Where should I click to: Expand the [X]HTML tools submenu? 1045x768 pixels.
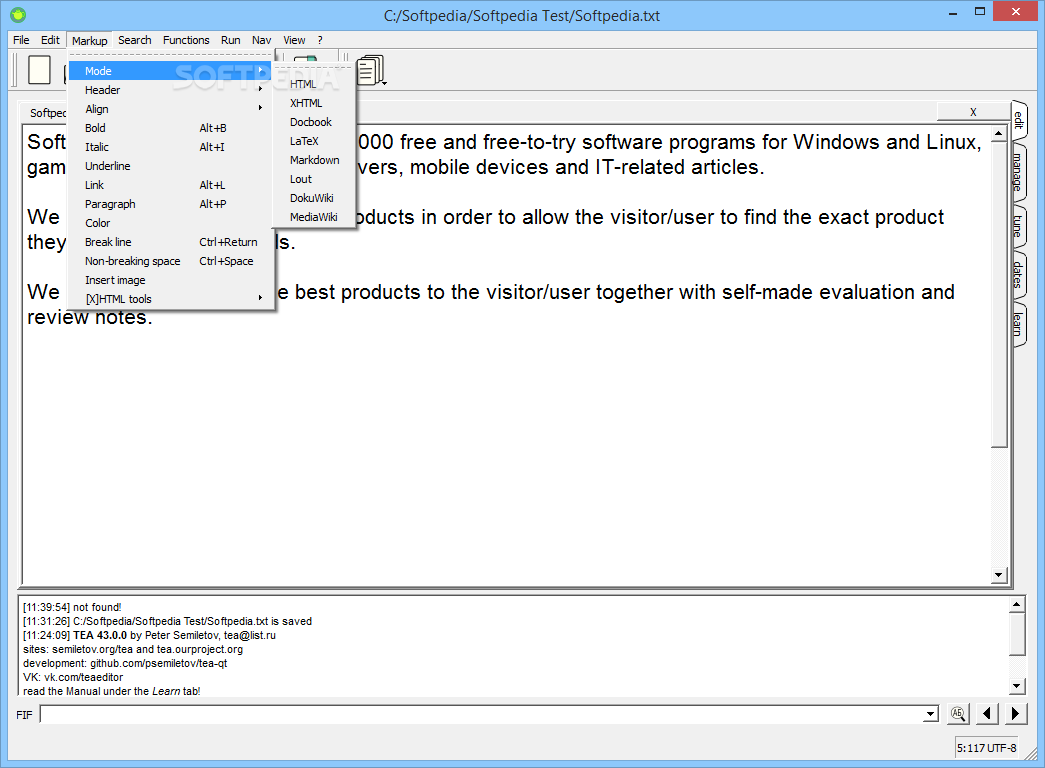click(x=171, y=299)
